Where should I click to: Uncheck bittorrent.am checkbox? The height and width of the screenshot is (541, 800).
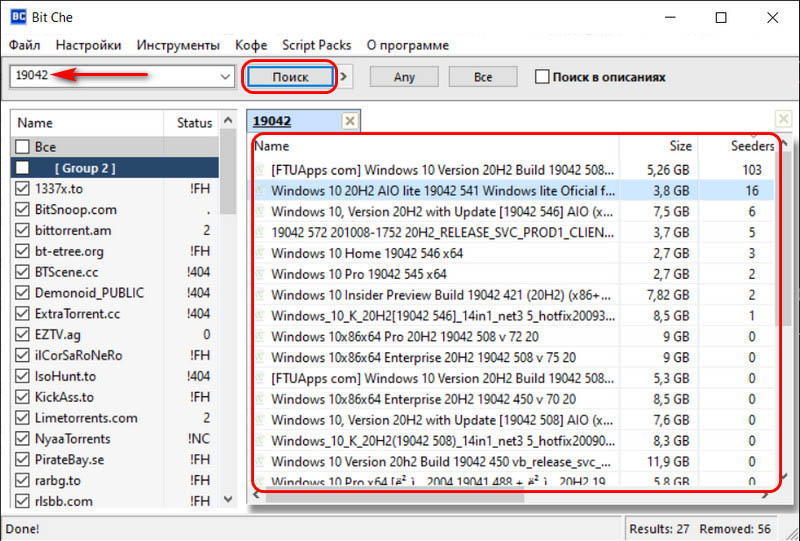click(22, 230)
